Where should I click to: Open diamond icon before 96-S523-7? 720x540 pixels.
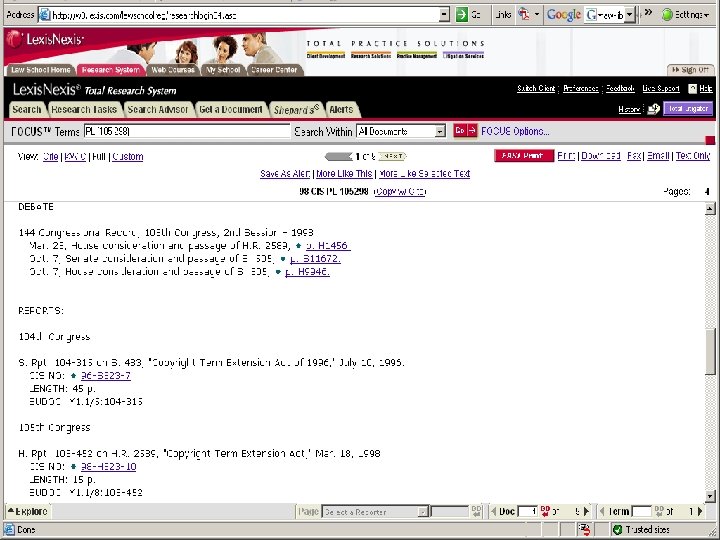click(x=73, y=376)
